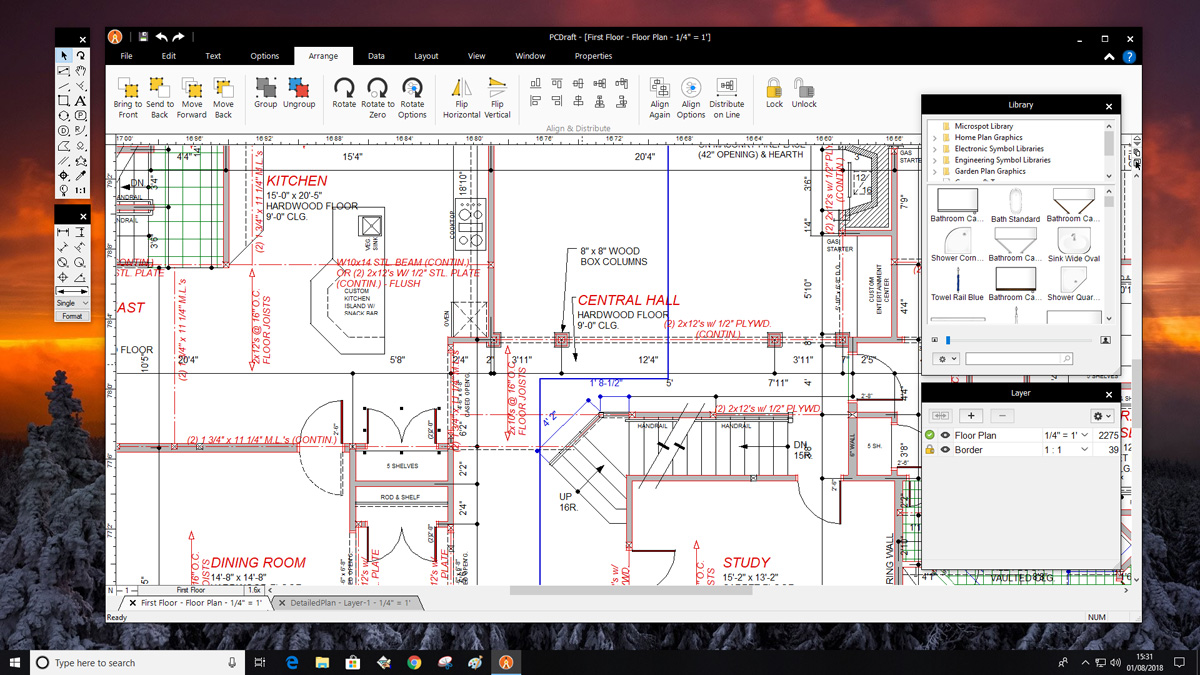The width and height of the screenshot is (1200, 675).
Task: Toggle the padlock on the Border layer
Action: tap(930, 450)
